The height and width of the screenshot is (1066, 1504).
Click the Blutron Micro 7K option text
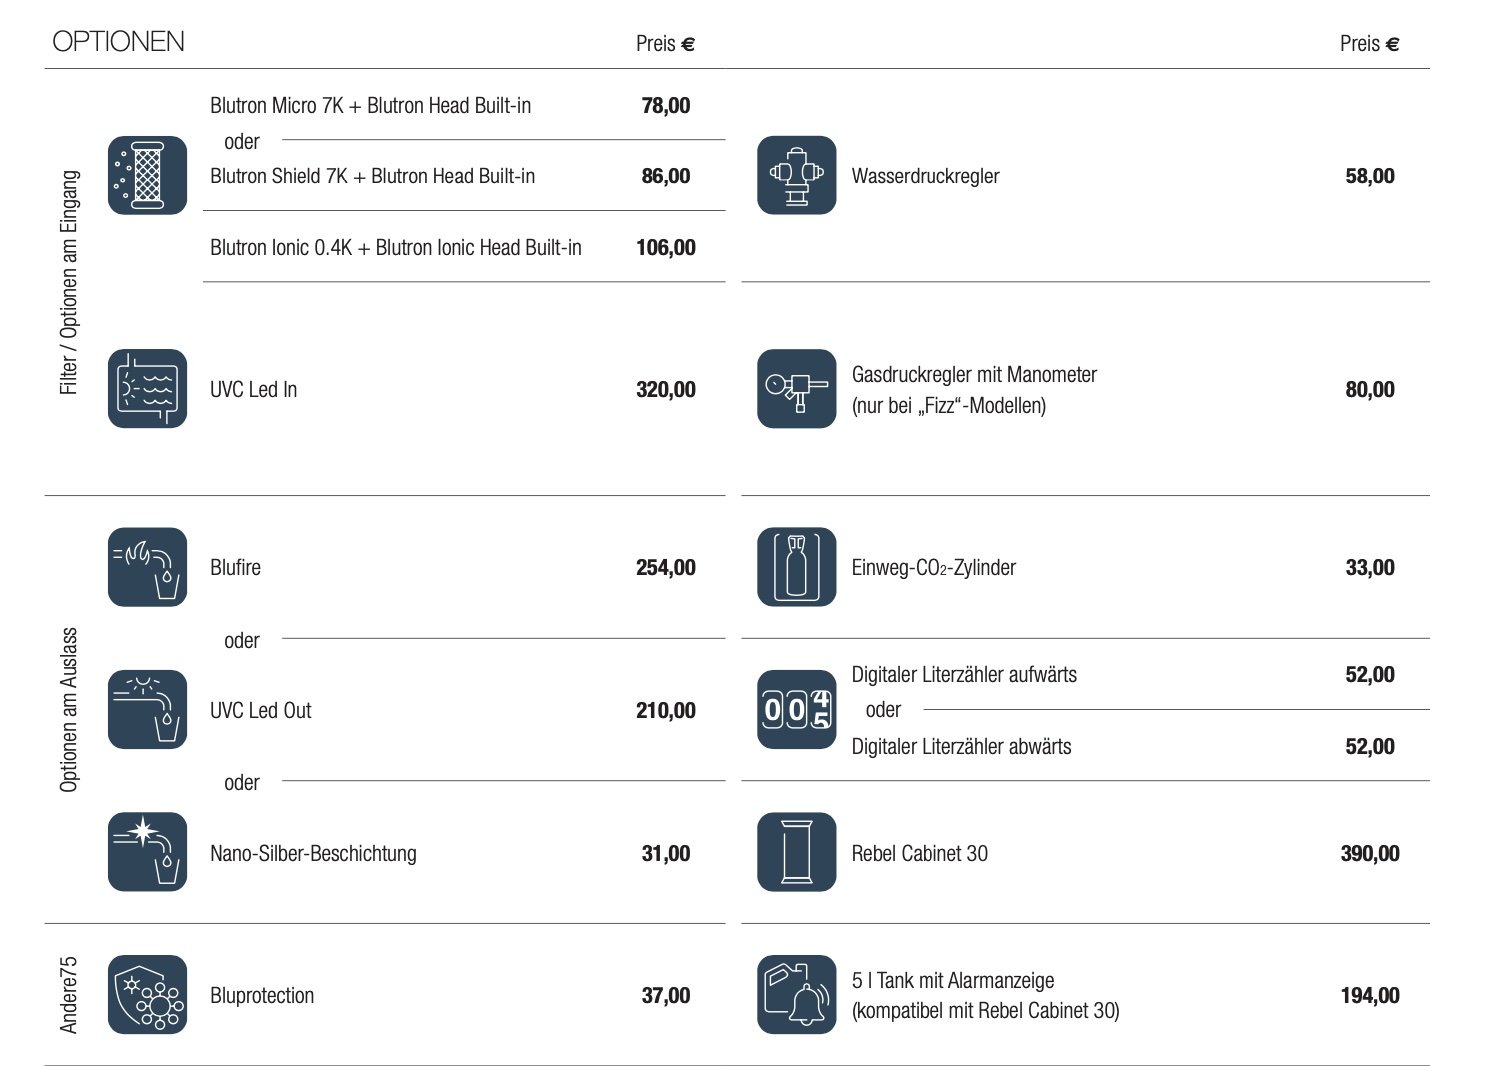(x=370, y=106)
